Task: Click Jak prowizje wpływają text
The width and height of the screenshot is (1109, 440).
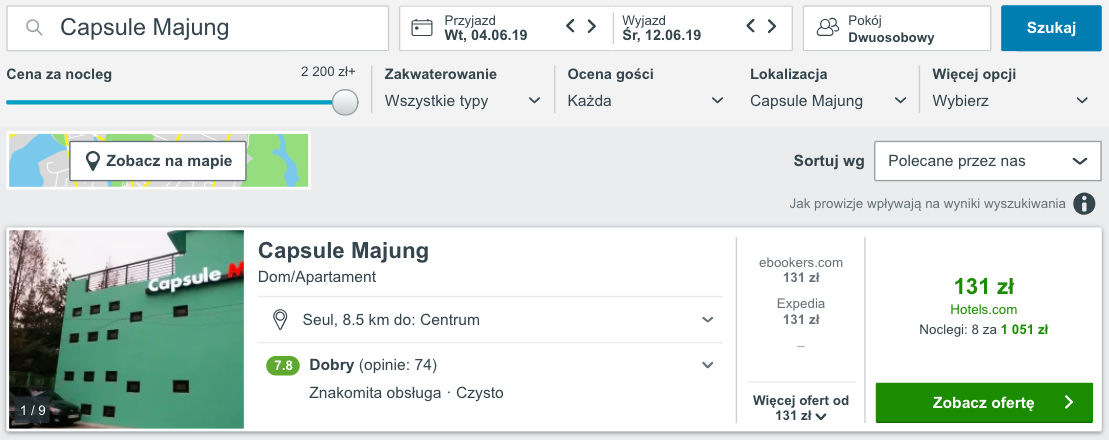Action: tap(927, 204)
